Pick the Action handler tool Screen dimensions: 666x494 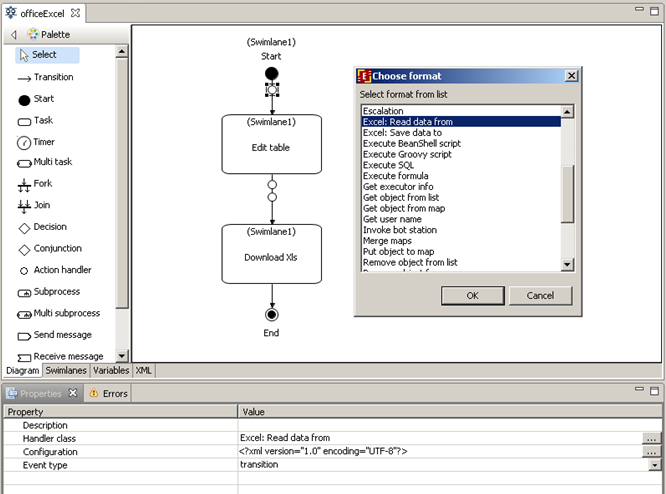click(x=61, y=270)
